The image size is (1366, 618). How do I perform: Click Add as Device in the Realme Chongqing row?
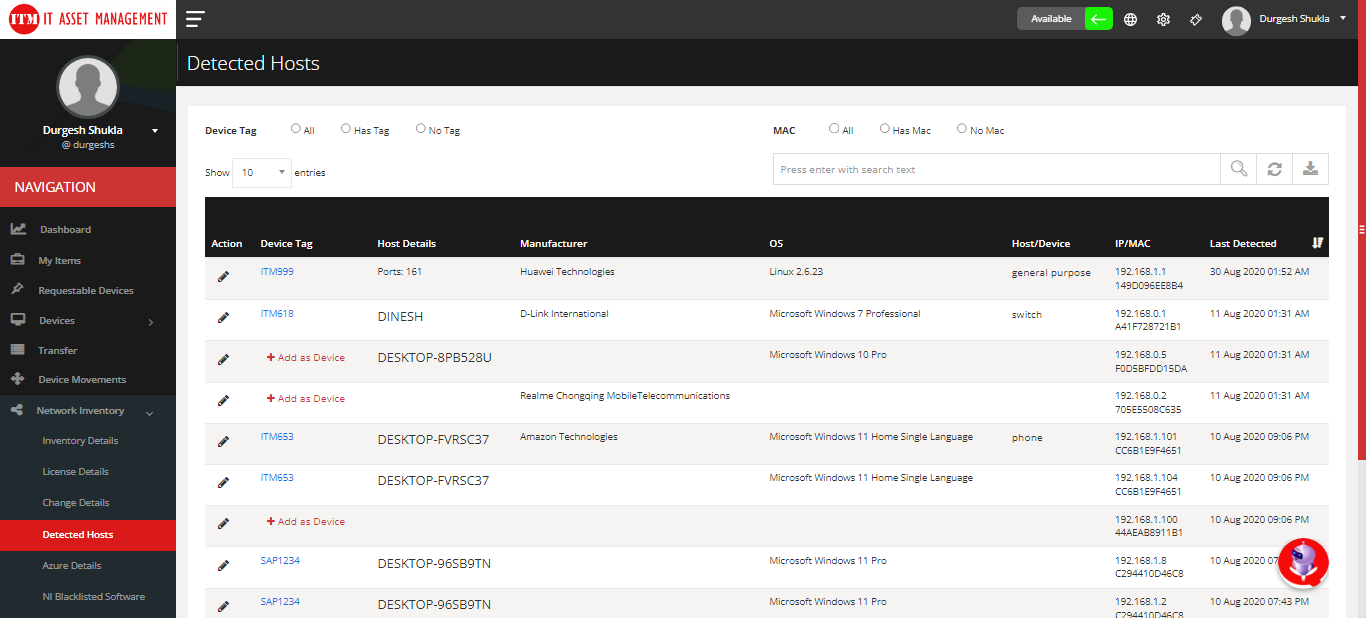306,398
